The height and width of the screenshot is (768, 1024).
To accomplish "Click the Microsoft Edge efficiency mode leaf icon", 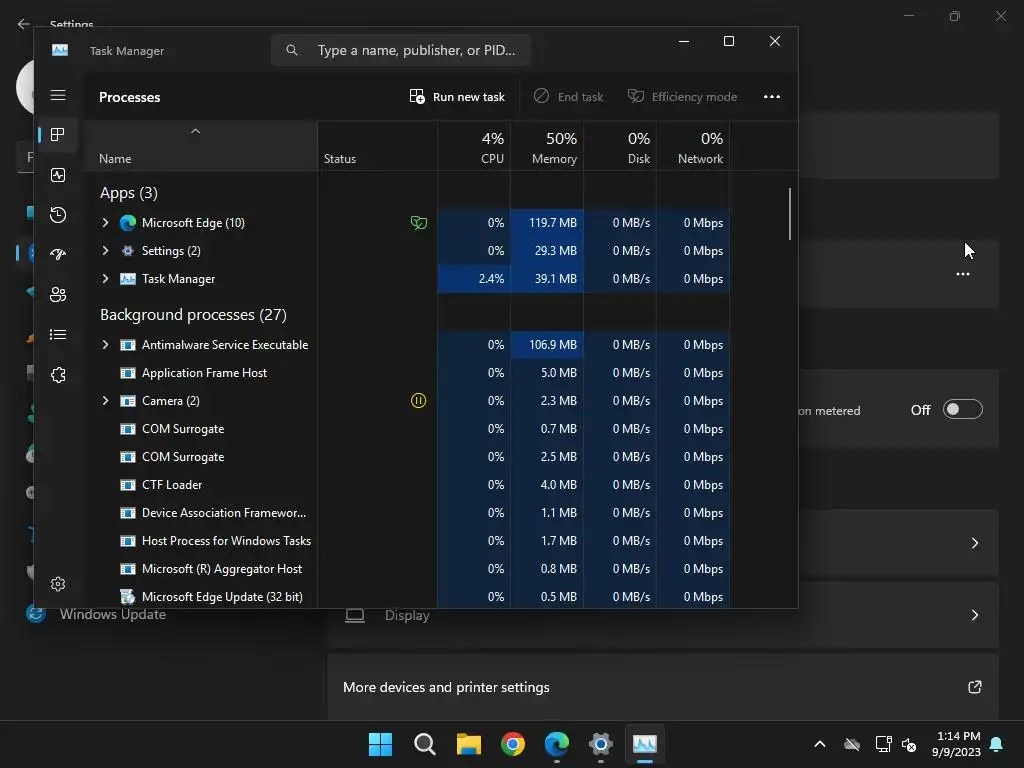I will pyautogui.click(x=419, y=223).
